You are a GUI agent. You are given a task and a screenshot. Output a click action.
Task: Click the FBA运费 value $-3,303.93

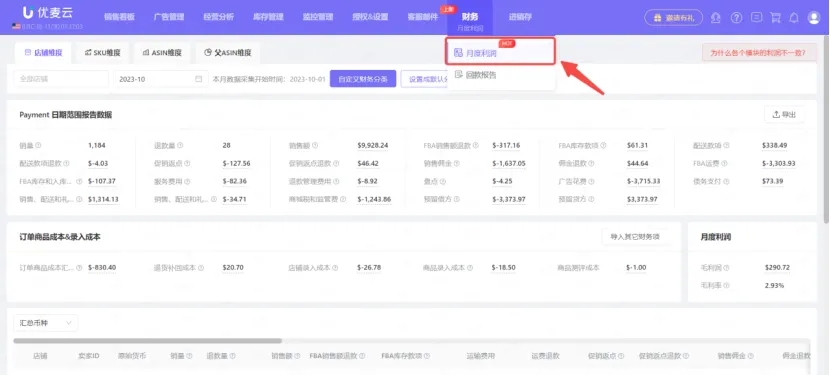coord(779,163)
